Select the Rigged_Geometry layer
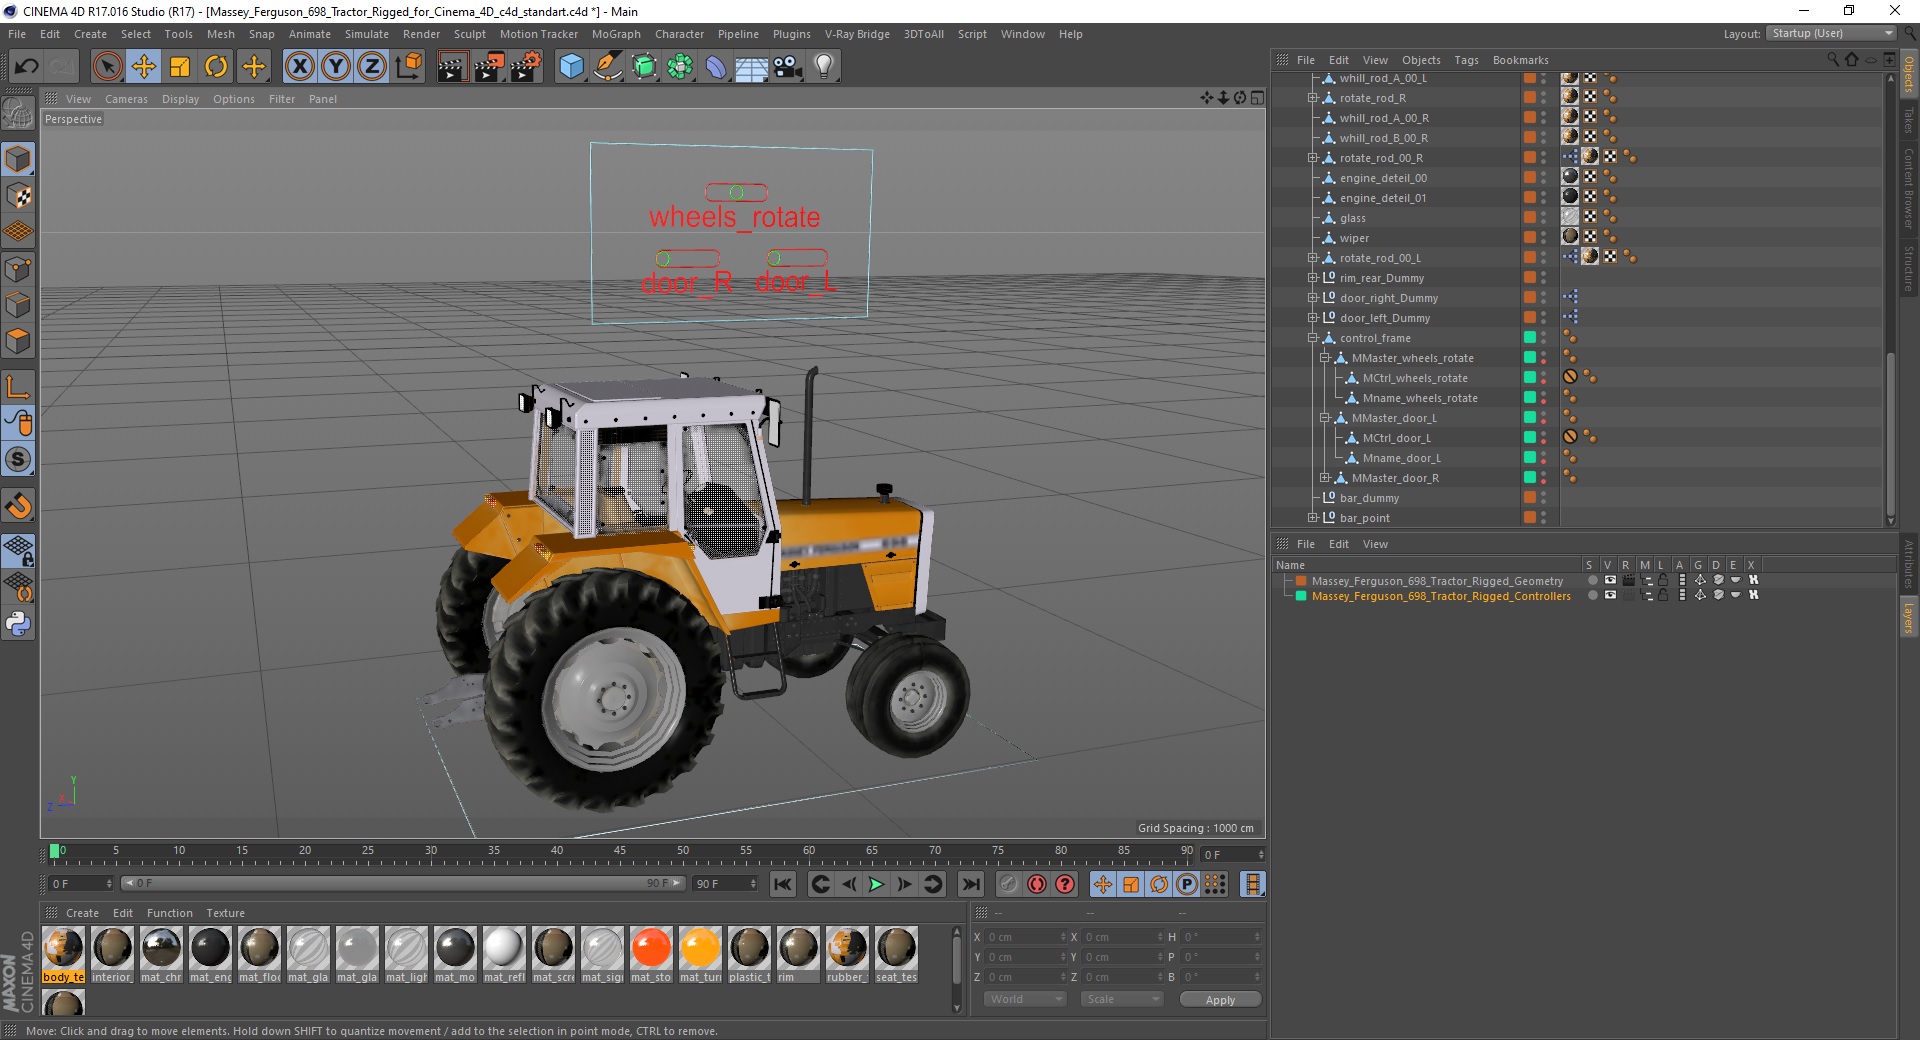1920x1040 pixels. (1437, 581)
